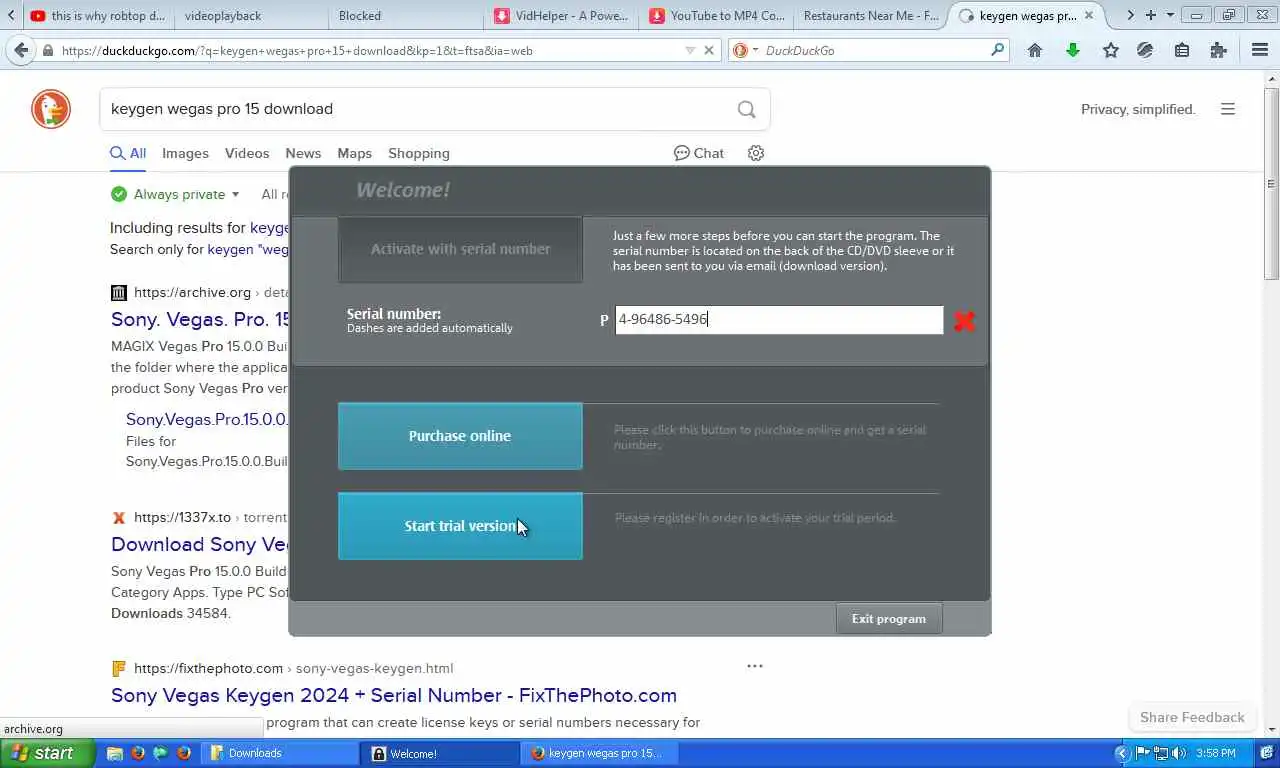Open the Sony.Vegas.Pro.15.0.0 sublink
This screenshot has width=1280, height=768.
(207, 419)
